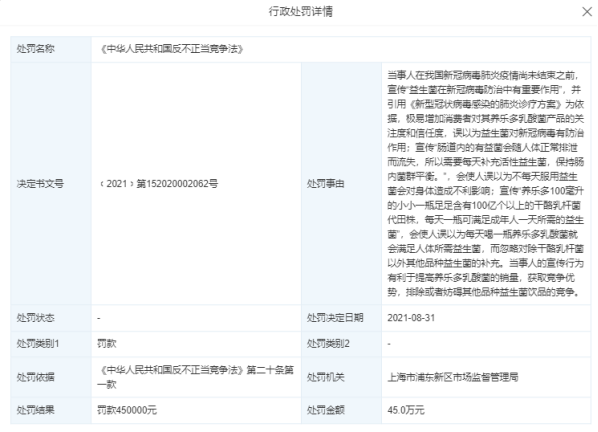598x432 pixels.
Task: Select the date value 2021-08-31
Action: click(x=411, y=318)
